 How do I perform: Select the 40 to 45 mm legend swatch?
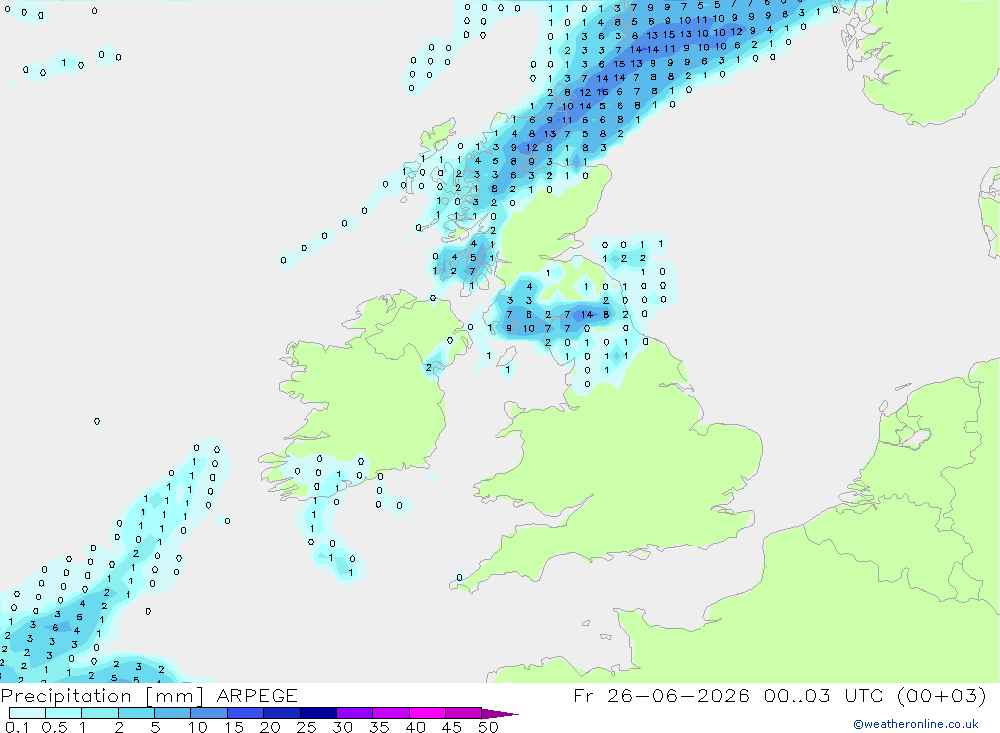tap(427, 713)
